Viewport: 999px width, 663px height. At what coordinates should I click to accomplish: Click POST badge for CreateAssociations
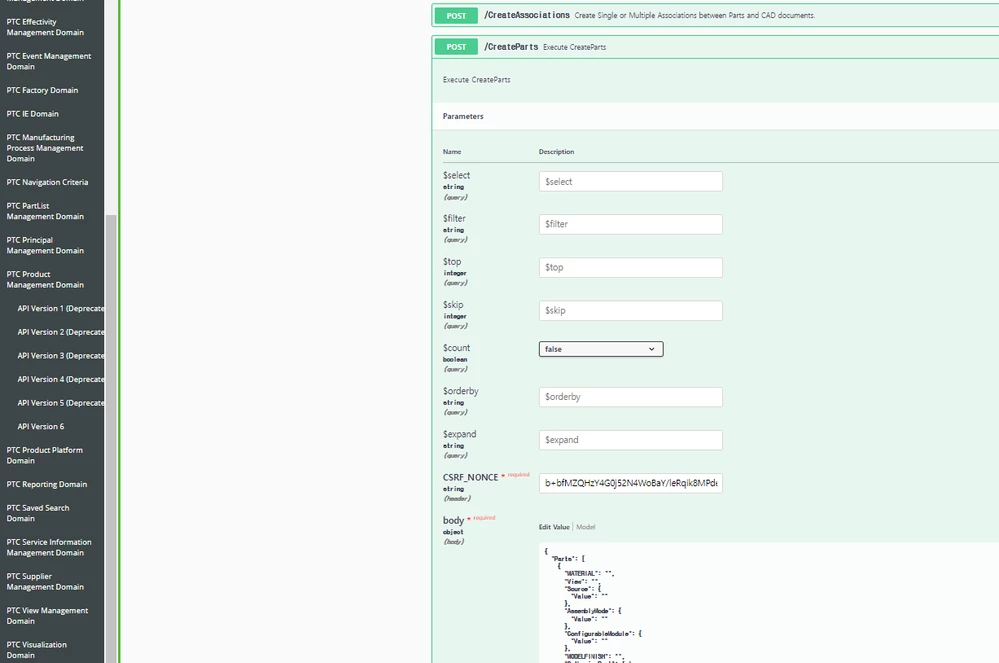(456, 16)
